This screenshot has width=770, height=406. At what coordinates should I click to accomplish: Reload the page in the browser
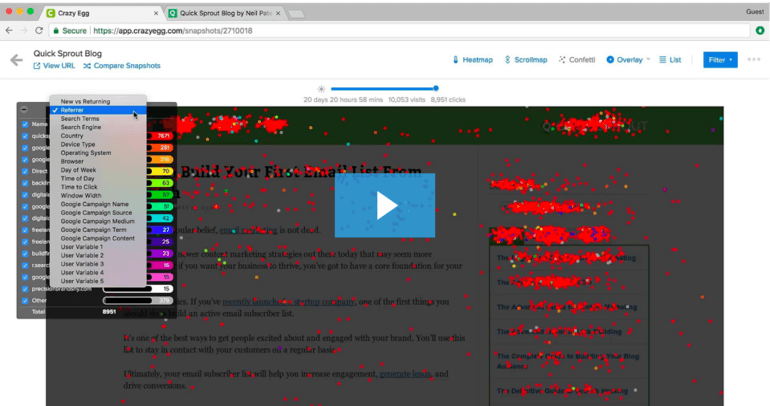click(x=39, y=31)
